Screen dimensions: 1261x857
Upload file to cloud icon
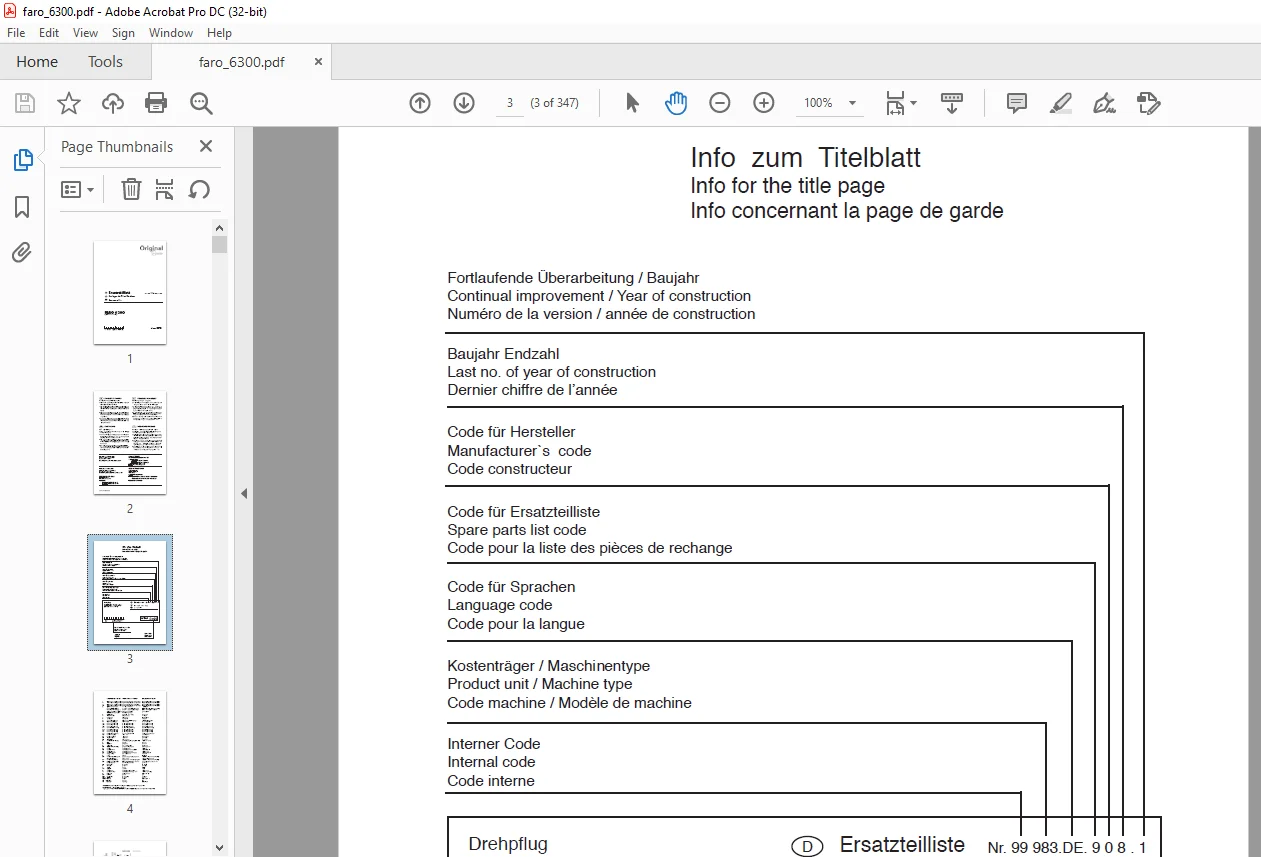point(113,103)
